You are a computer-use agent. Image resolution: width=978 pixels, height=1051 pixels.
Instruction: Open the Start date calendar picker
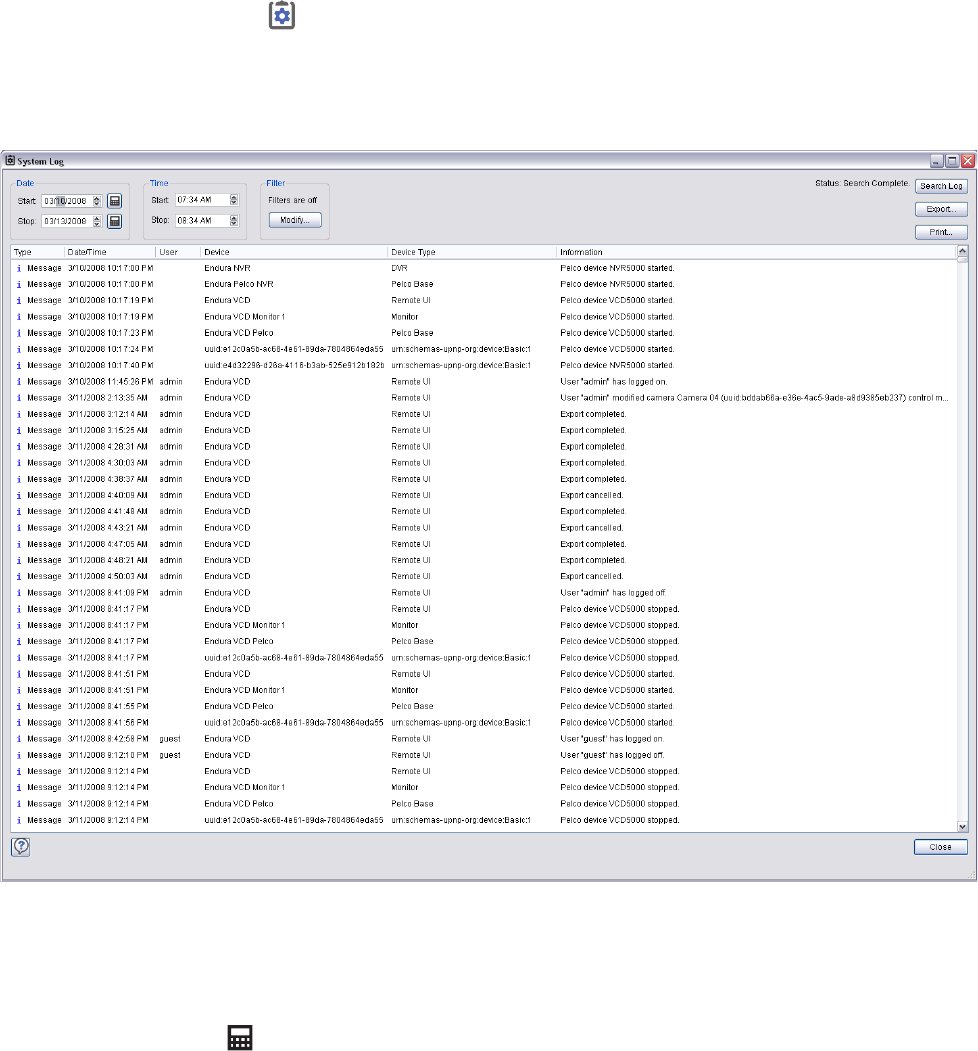point(115,201)
